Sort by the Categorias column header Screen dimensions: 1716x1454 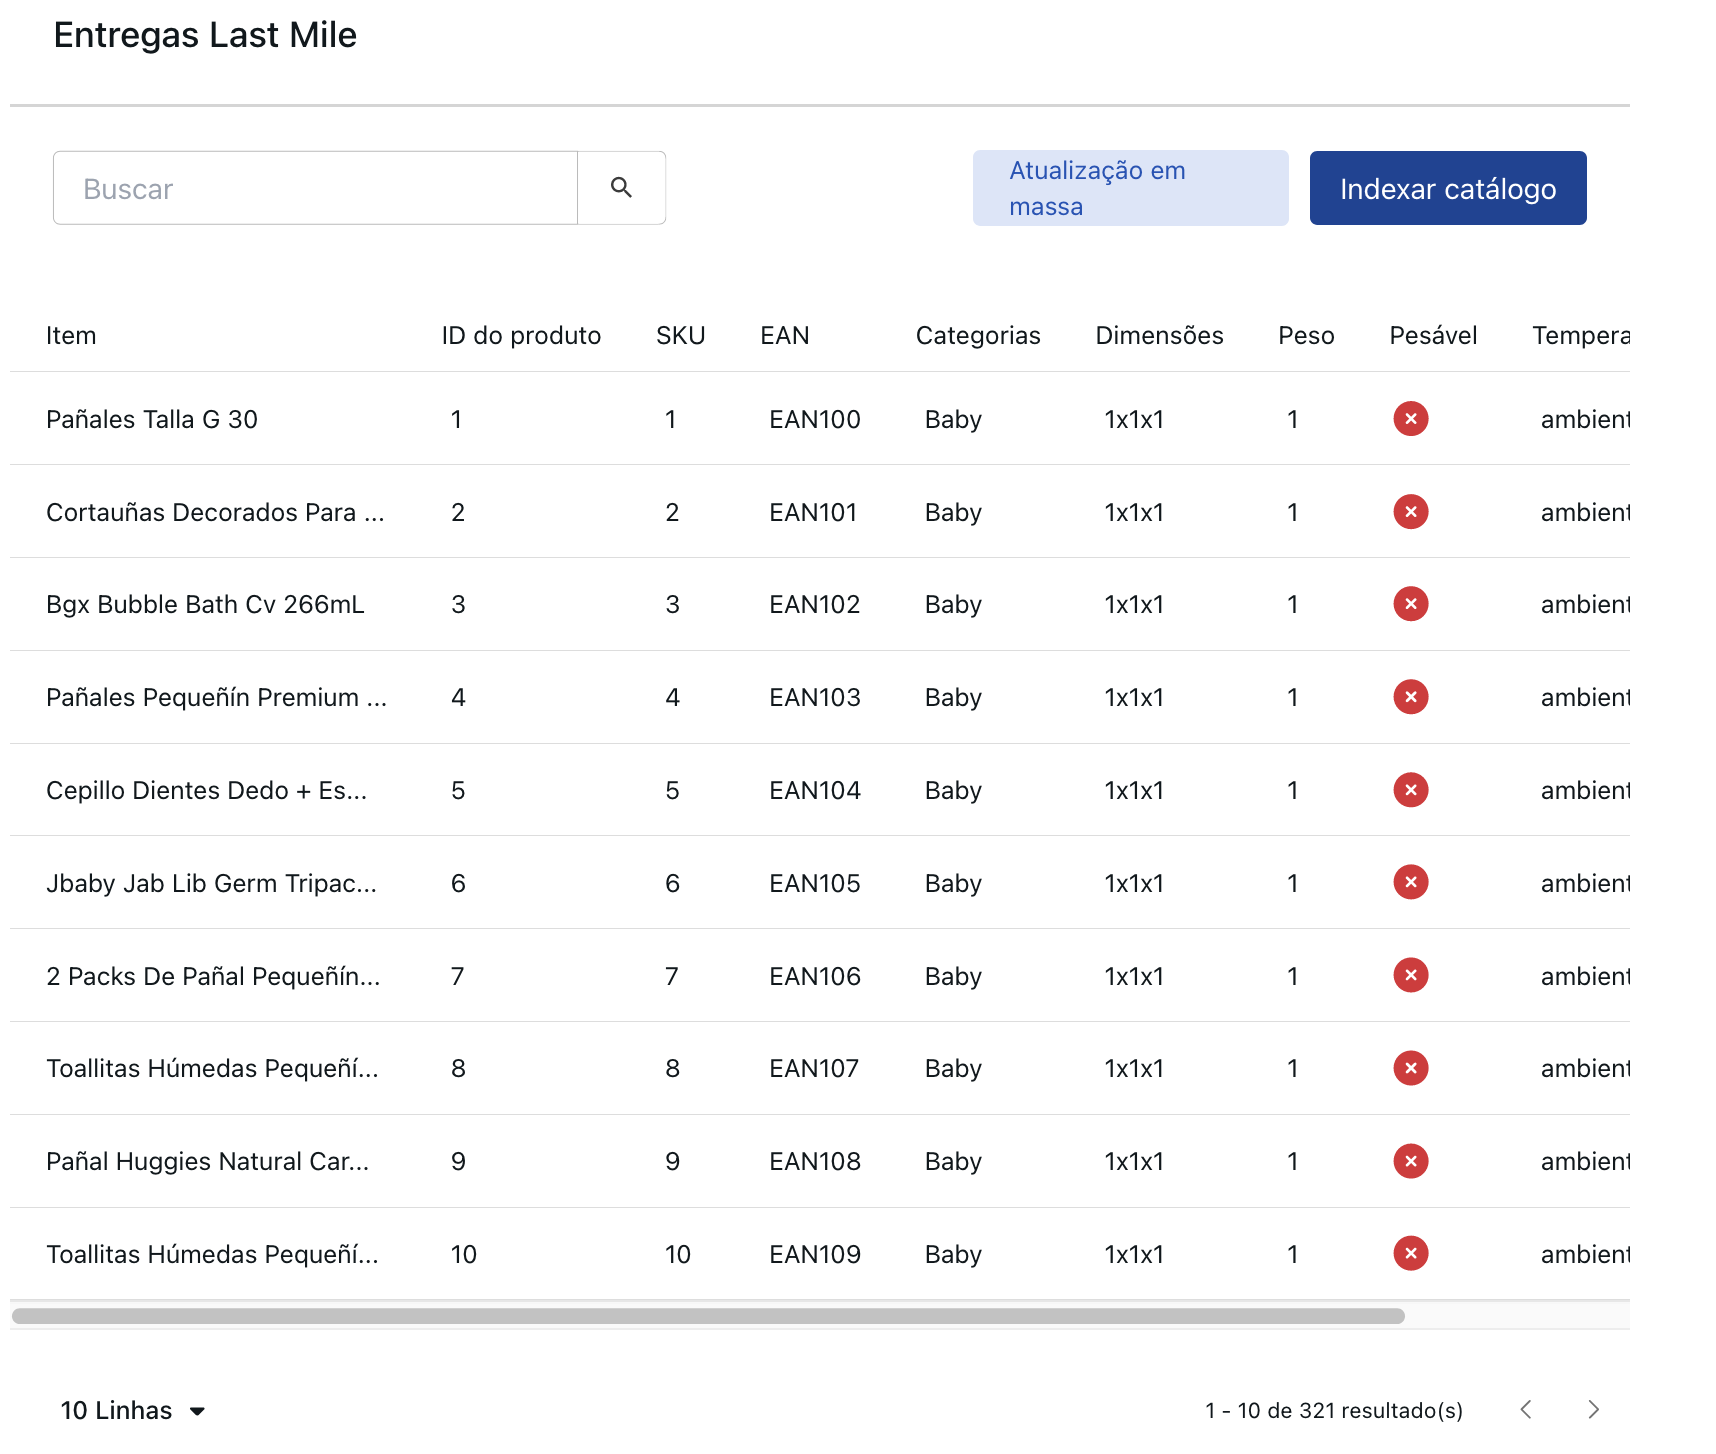(x=977, y=336)
